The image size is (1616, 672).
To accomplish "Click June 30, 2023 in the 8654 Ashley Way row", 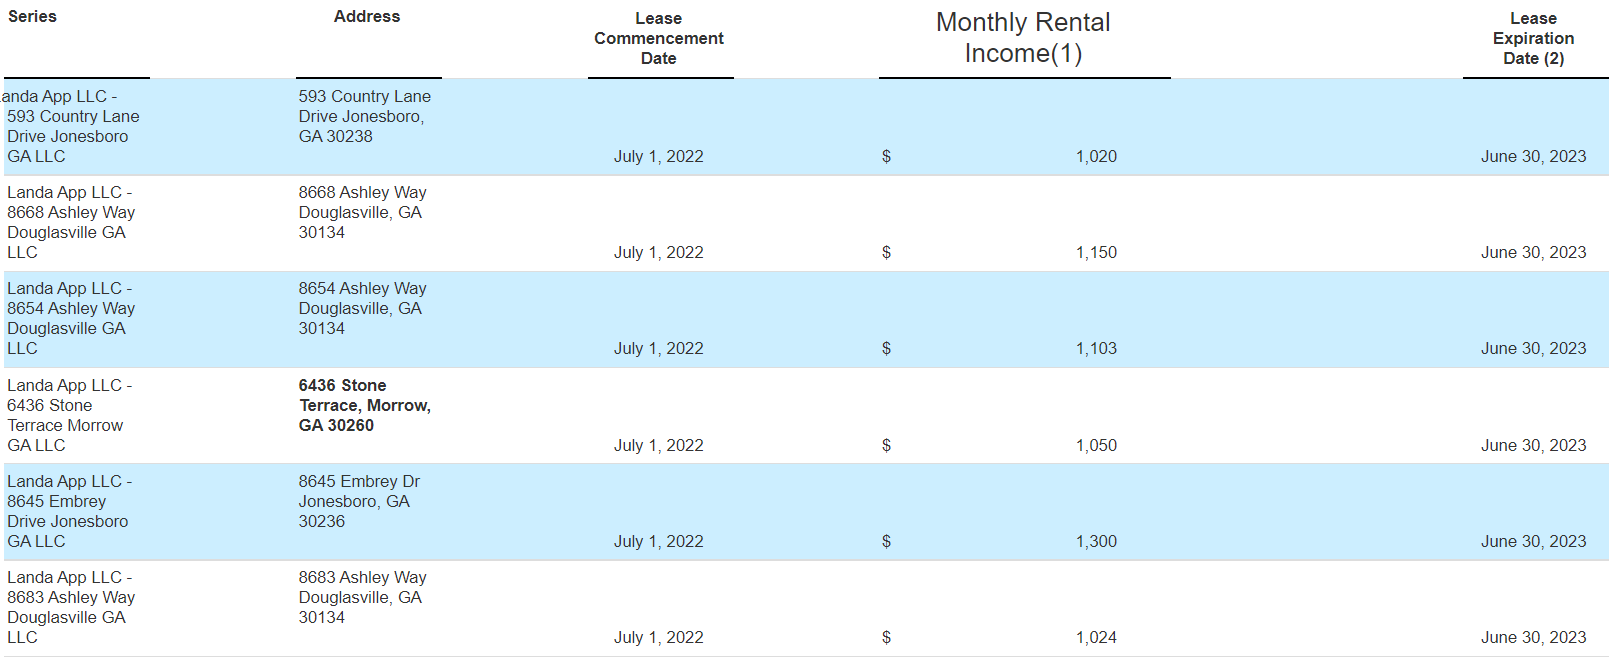I will 1533,348.
